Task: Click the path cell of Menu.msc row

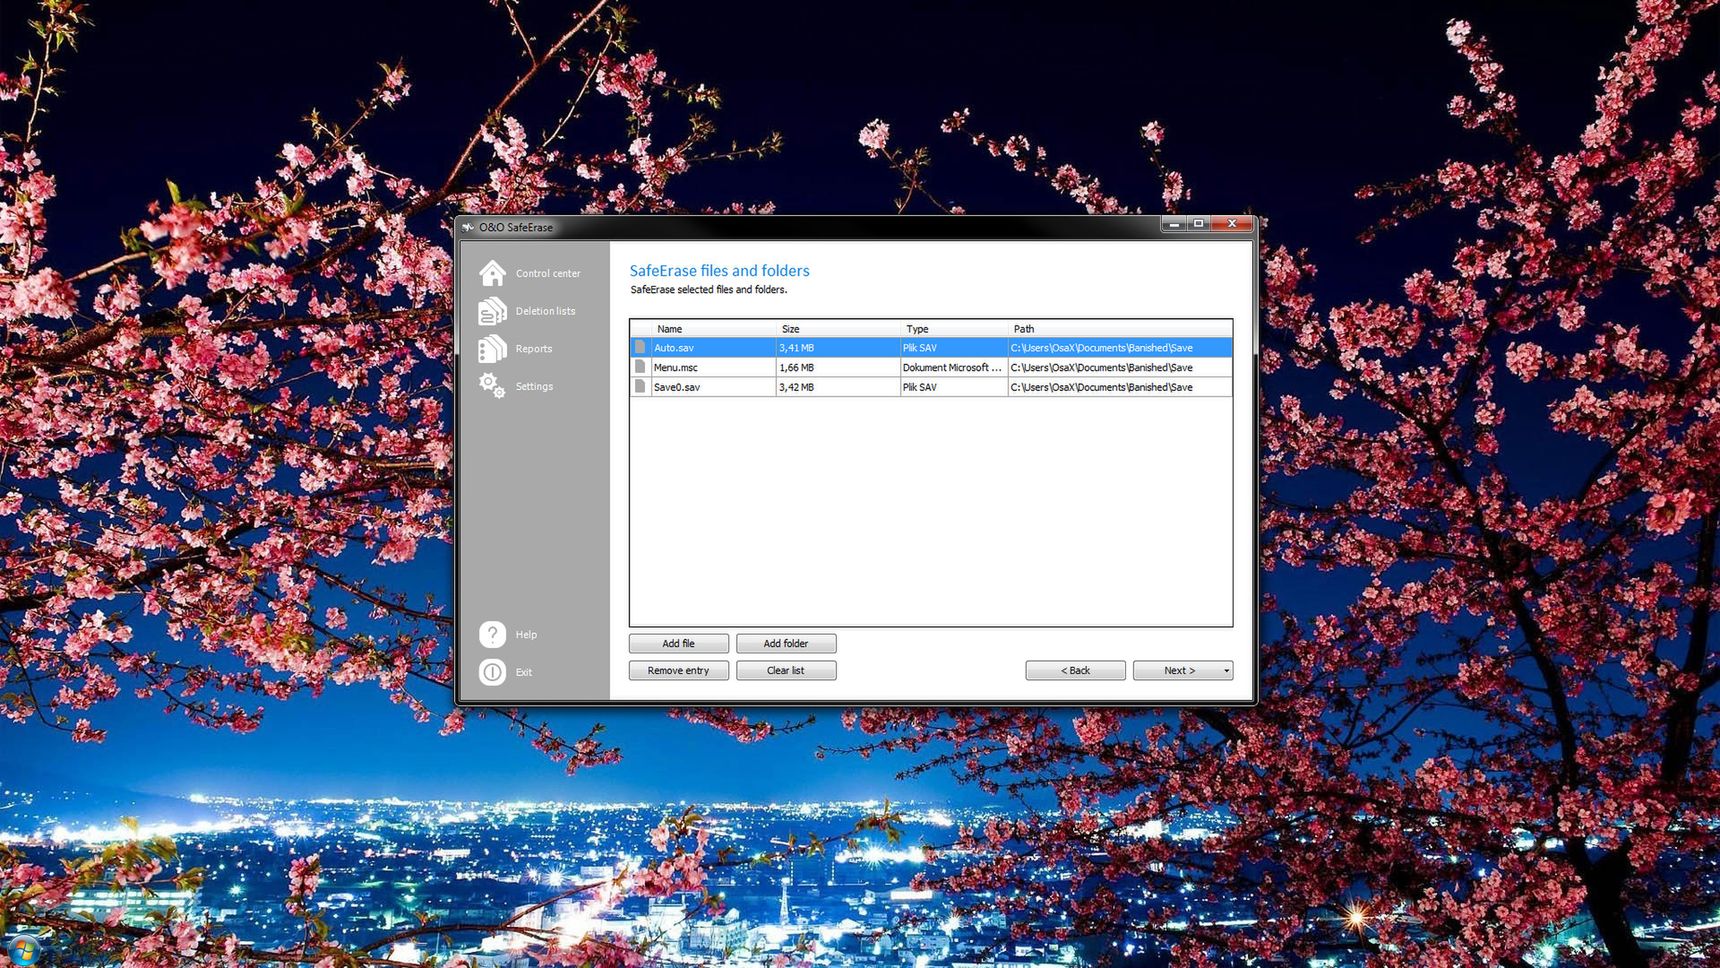Action: point(1120,368)
